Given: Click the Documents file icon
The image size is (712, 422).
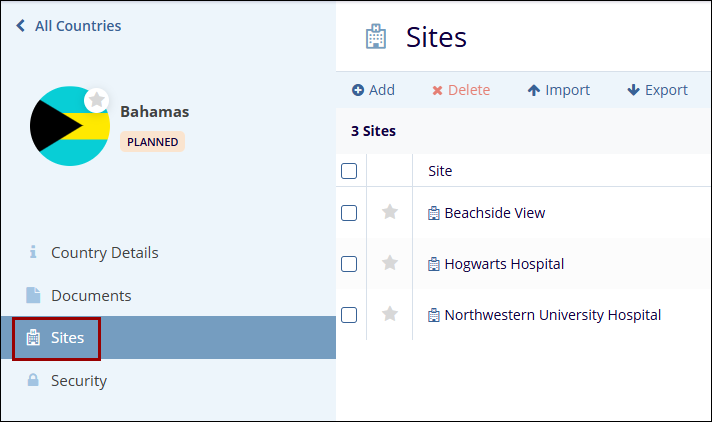Looking at the screenshot, I should point(33,295).
